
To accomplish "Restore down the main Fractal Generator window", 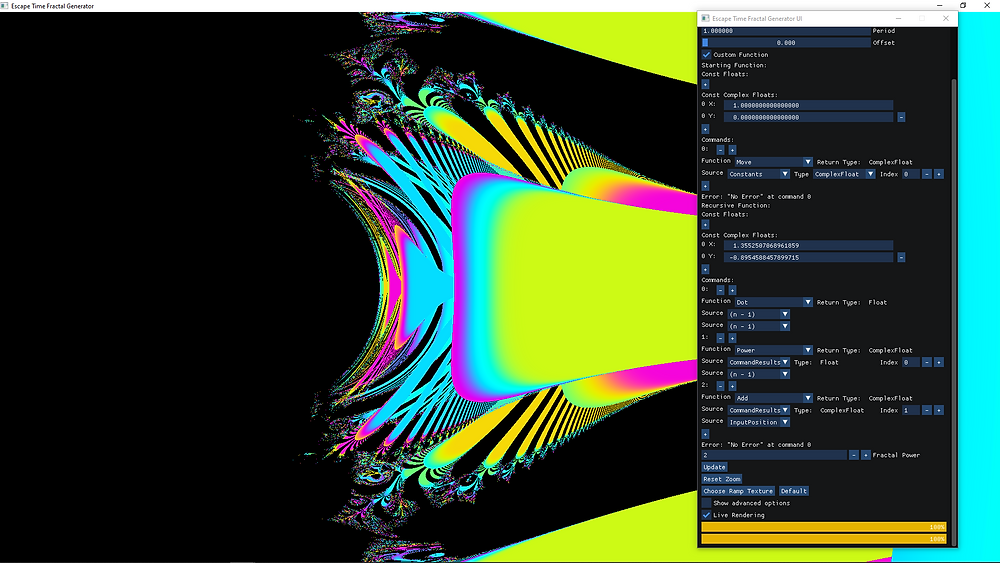I will pyautogui.click(x=963, y=5).
